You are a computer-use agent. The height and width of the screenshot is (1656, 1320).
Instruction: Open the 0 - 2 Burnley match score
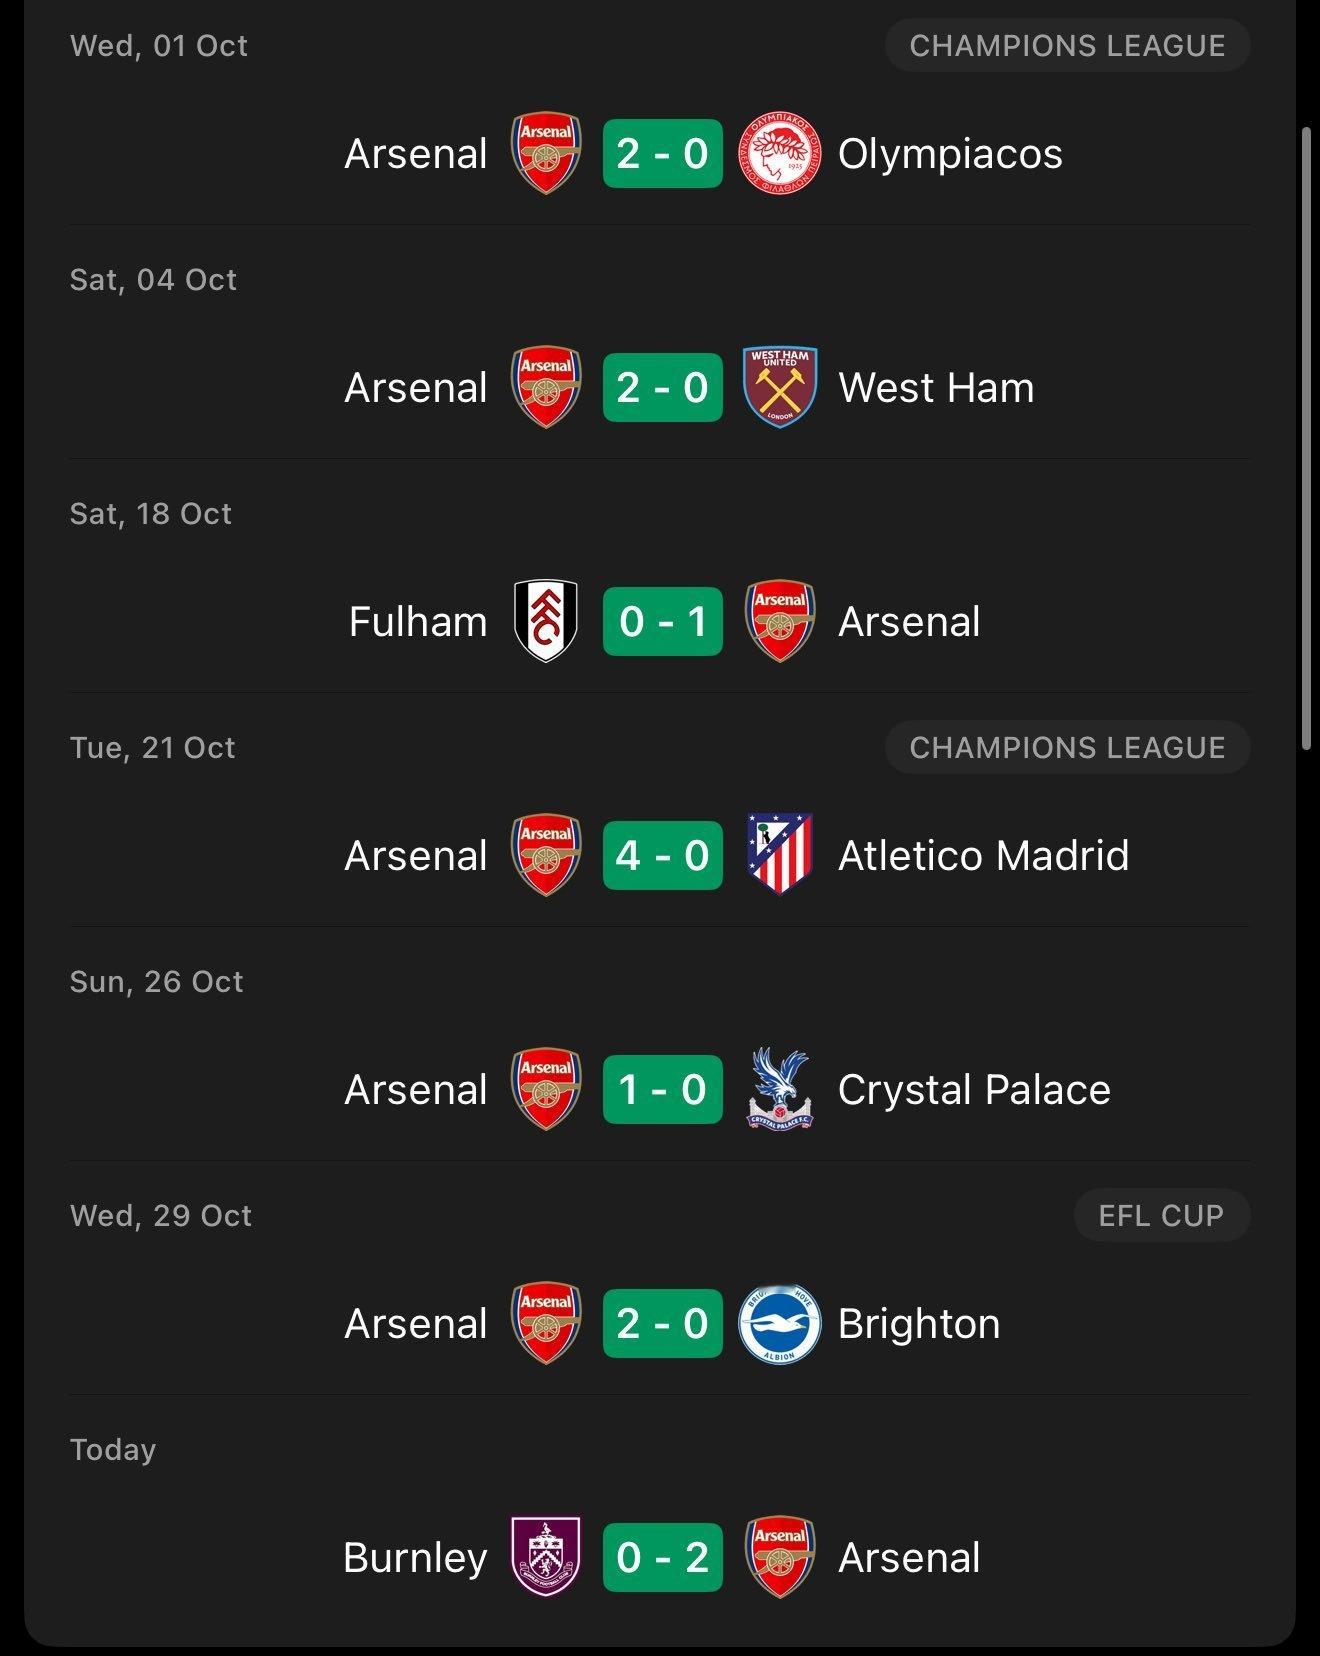[x=662, y=1557]
